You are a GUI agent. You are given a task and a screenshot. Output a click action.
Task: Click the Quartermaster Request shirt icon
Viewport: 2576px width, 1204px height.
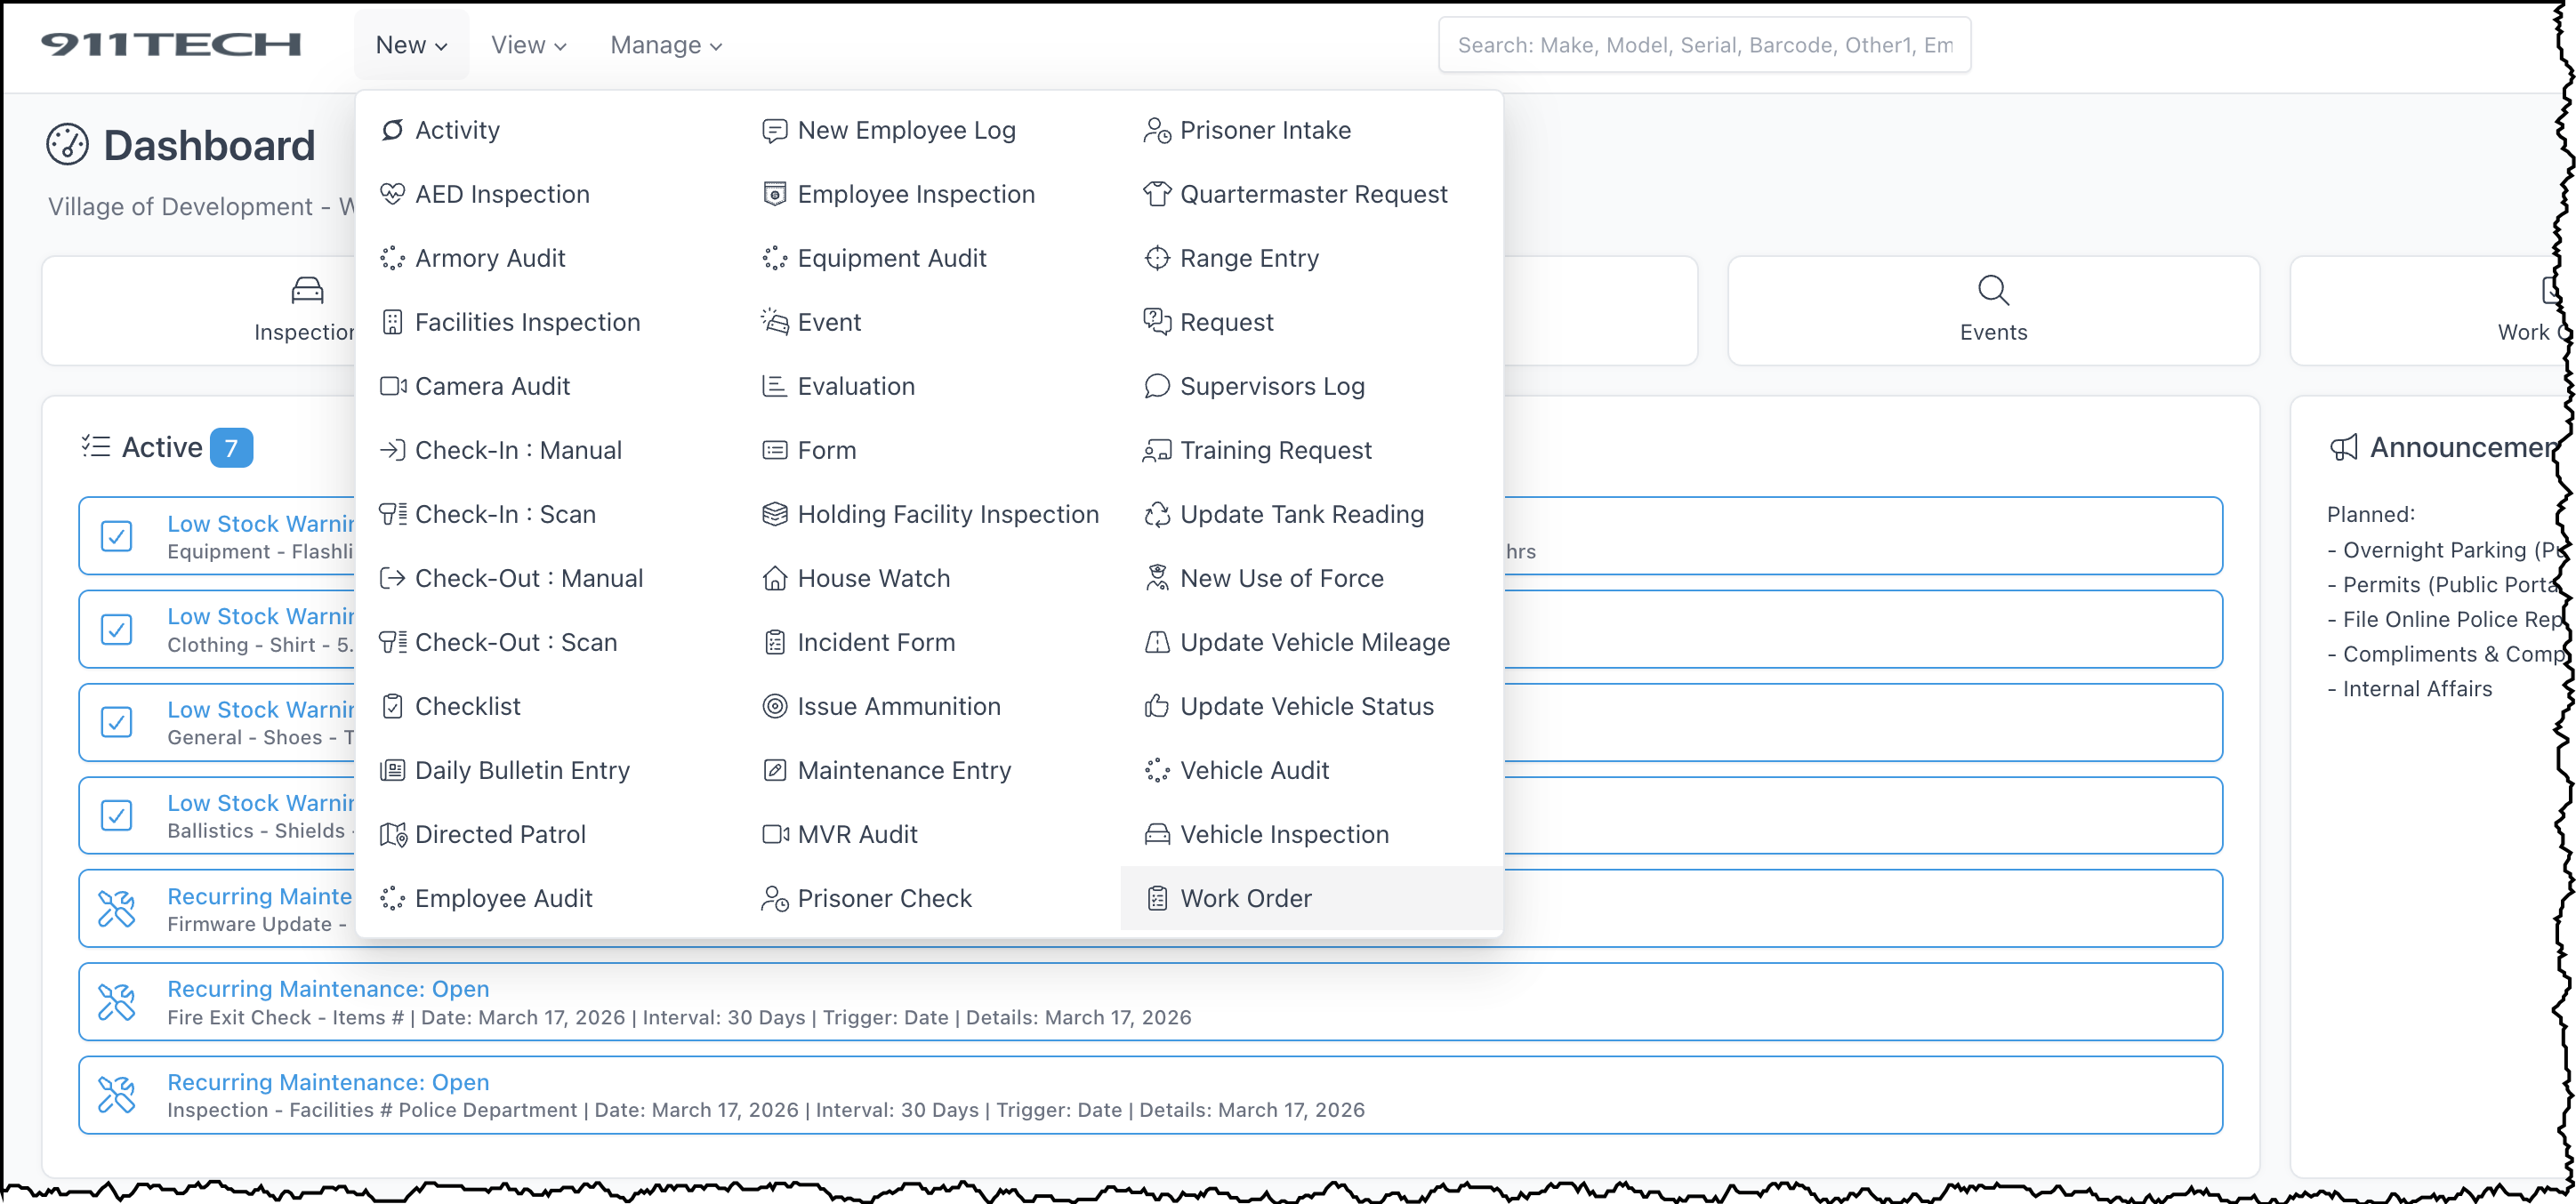pos(1156,193)
